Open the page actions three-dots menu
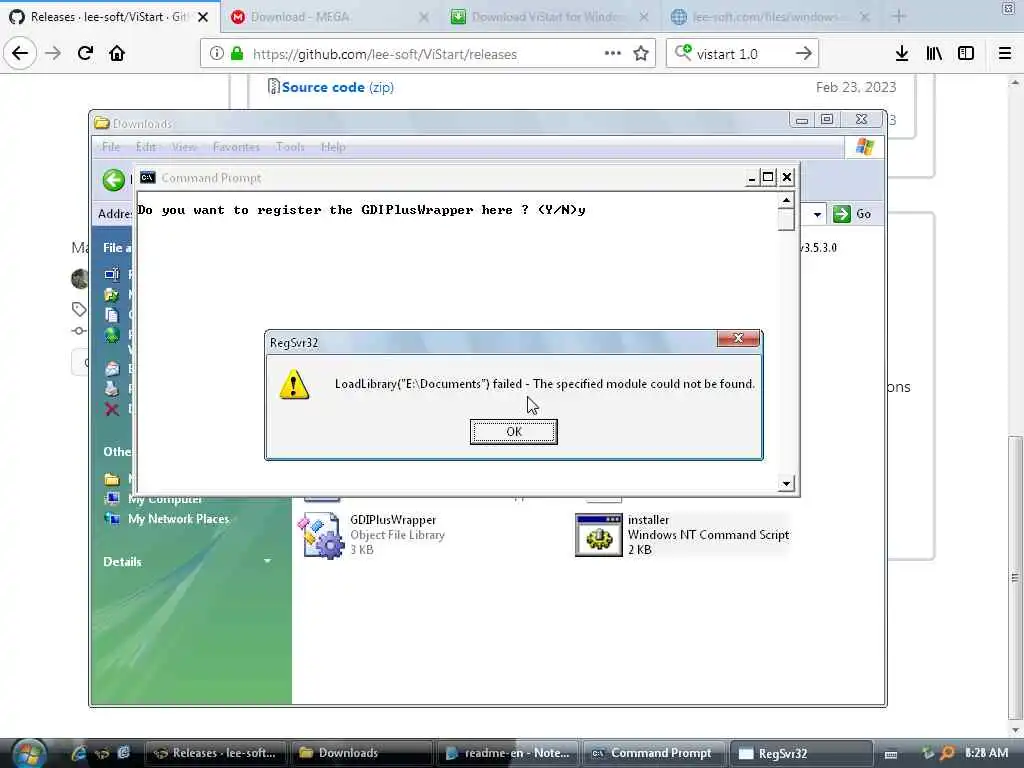1024x768 pixels. coord(613,54)
